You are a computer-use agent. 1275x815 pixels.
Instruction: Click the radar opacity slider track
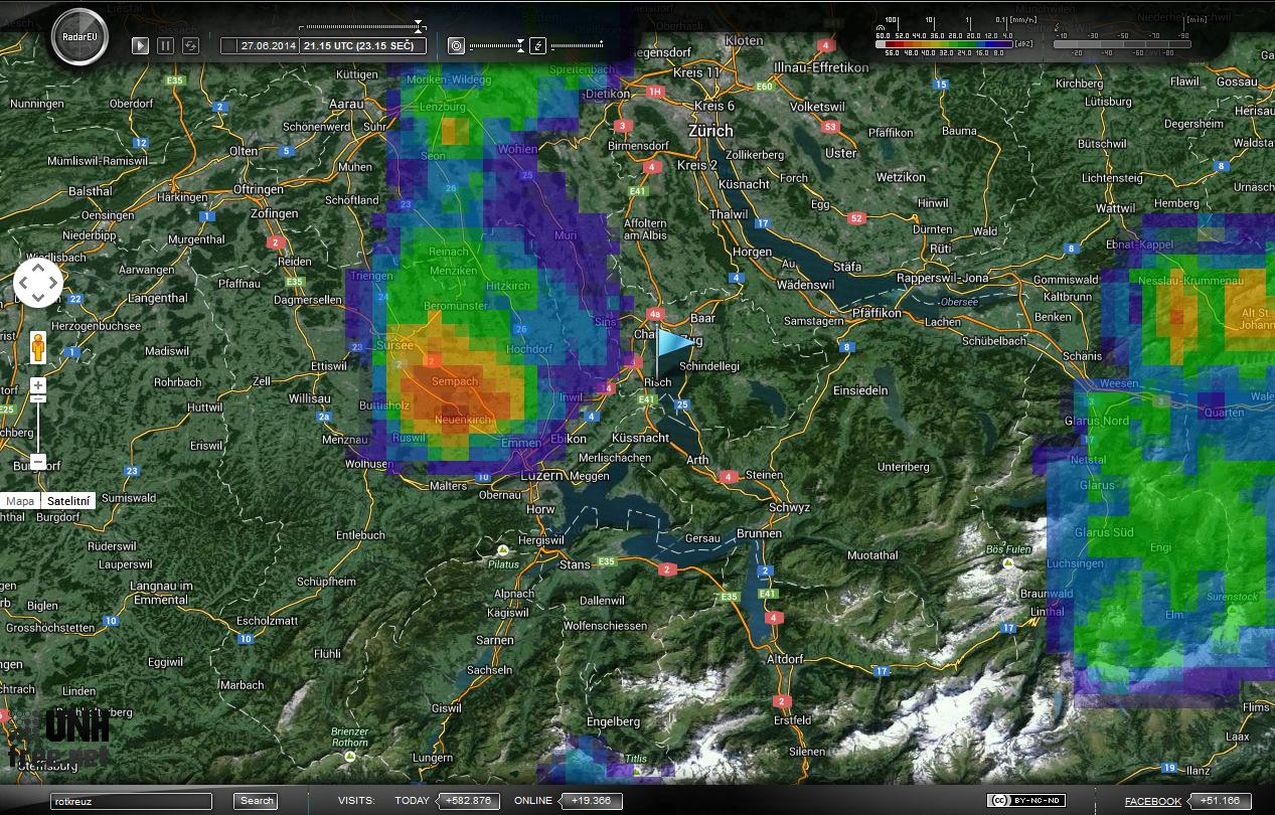[x=494, y=45]
